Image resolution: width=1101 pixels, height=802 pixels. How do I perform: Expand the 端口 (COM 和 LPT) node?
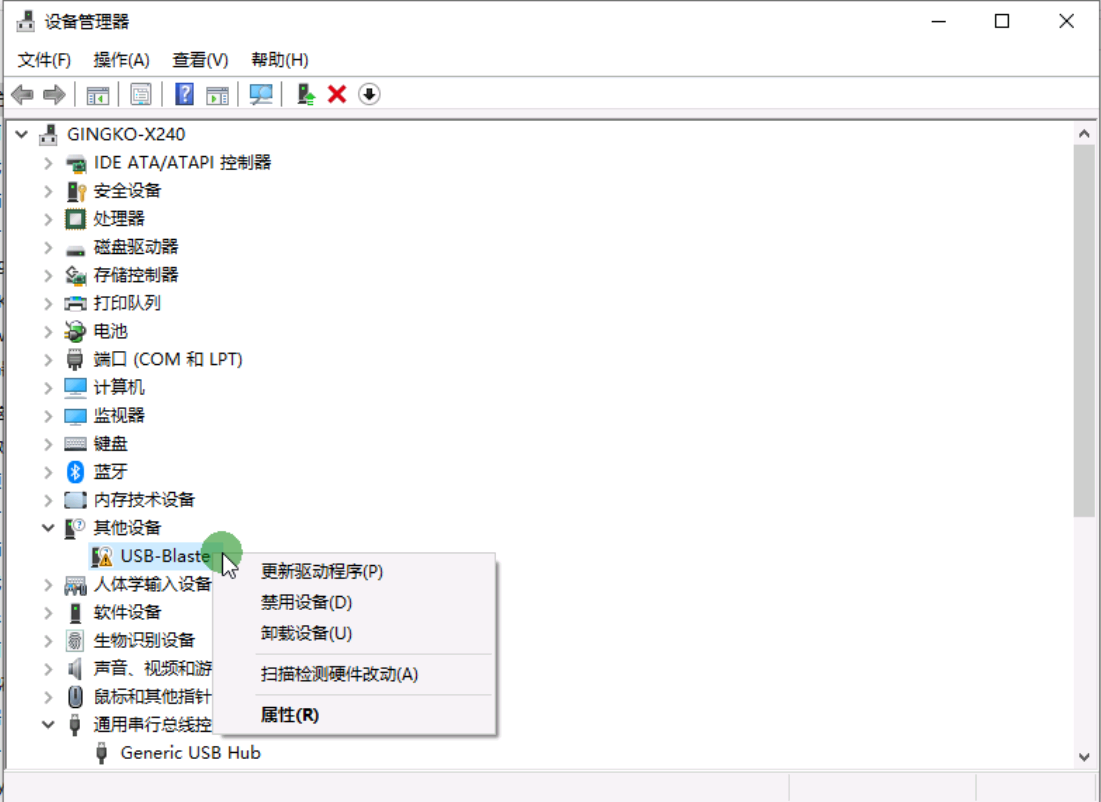[48, 359]
